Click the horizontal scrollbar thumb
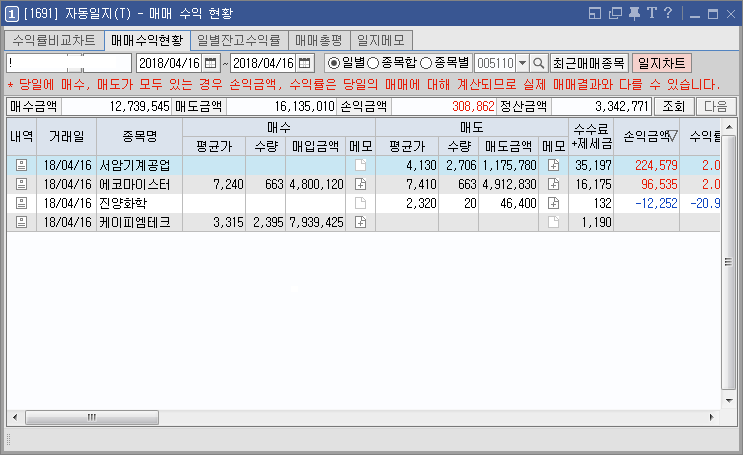The width and height of the screenshot is (743, 455). [x=92, y=418]
